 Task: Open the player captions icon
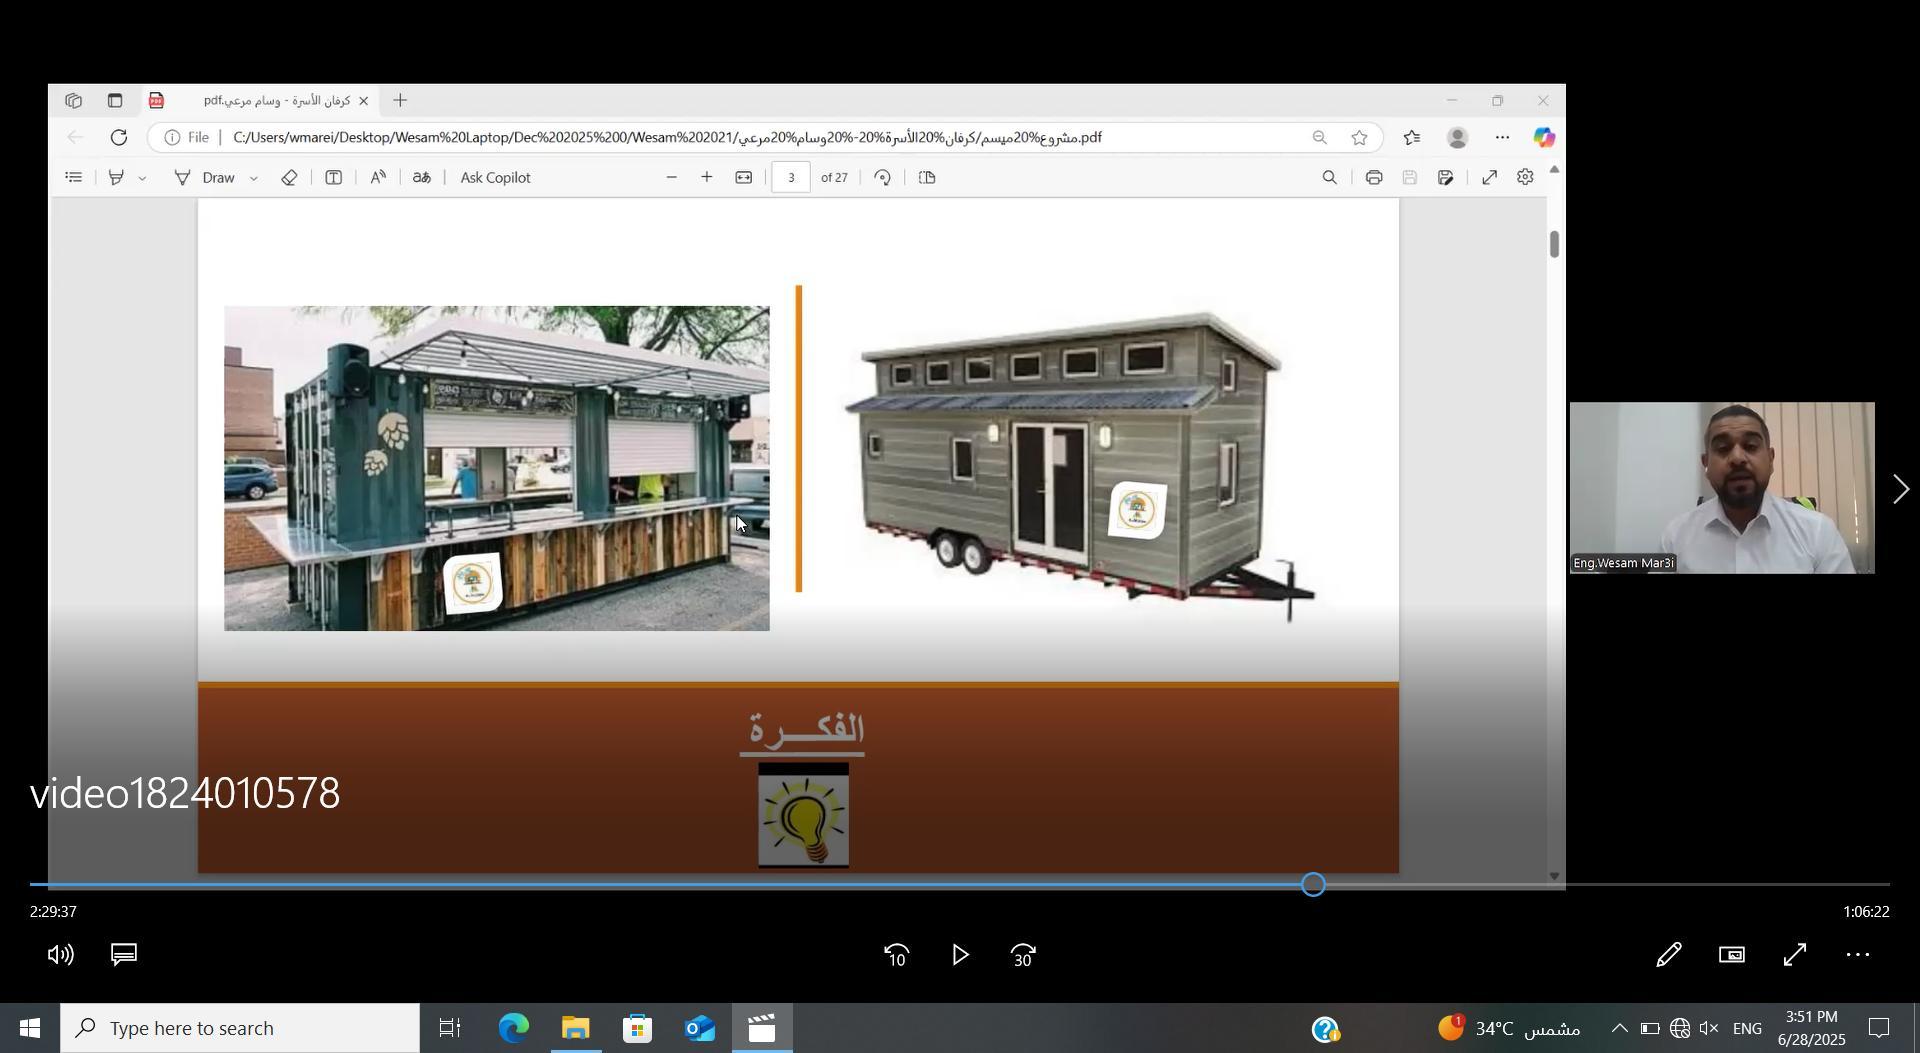(x=124, y=955)
